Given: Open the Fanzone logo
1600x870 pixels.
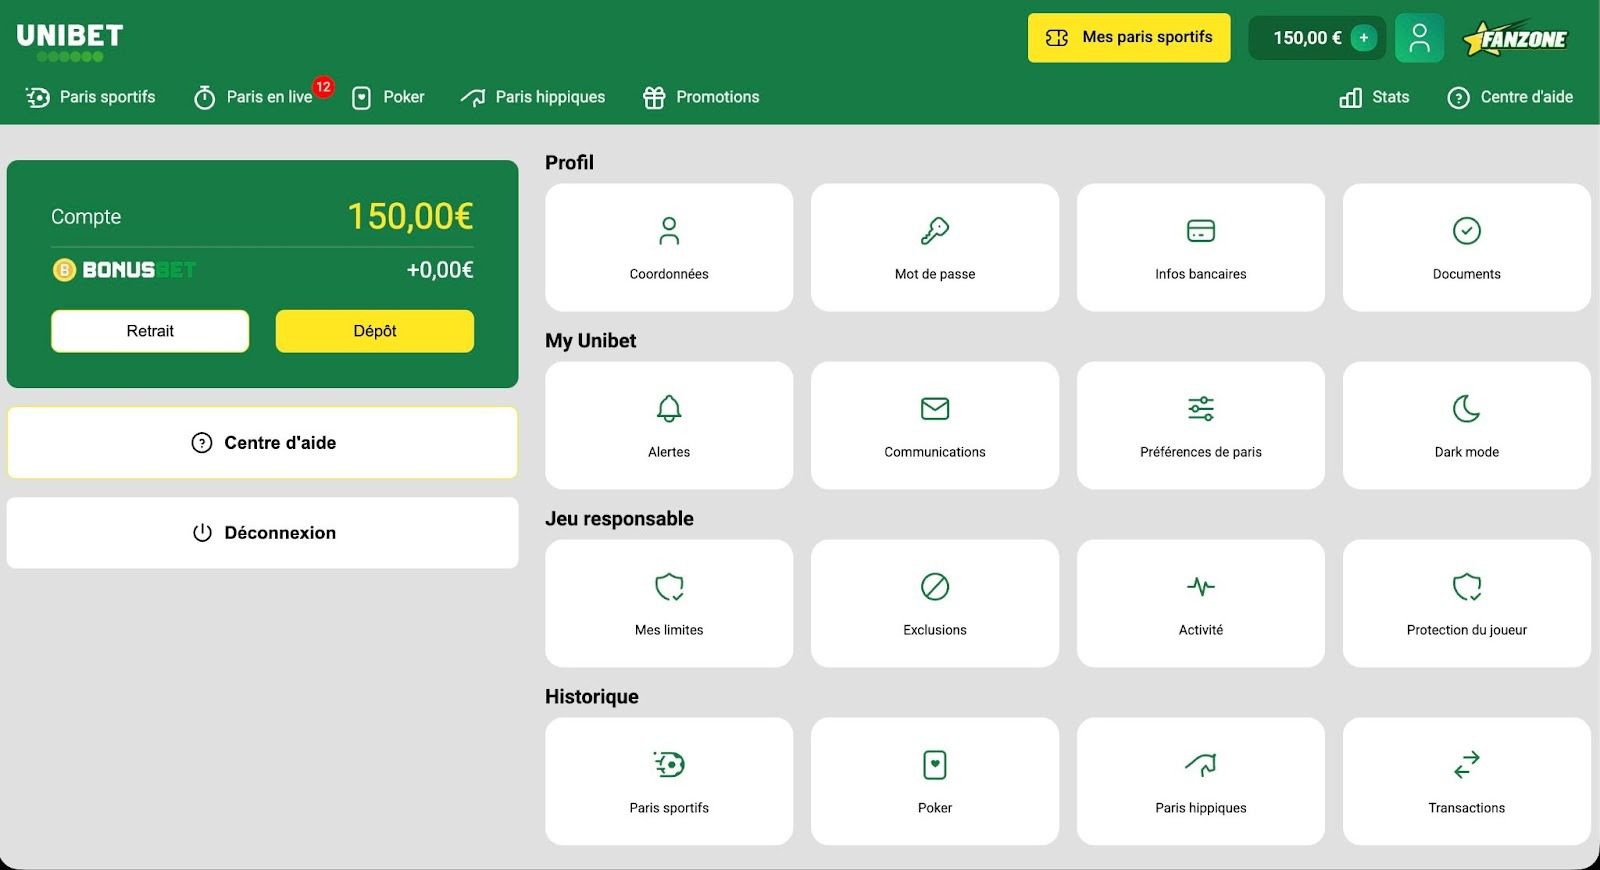Looking at the screenshot, I should (x=1515, y=39).
